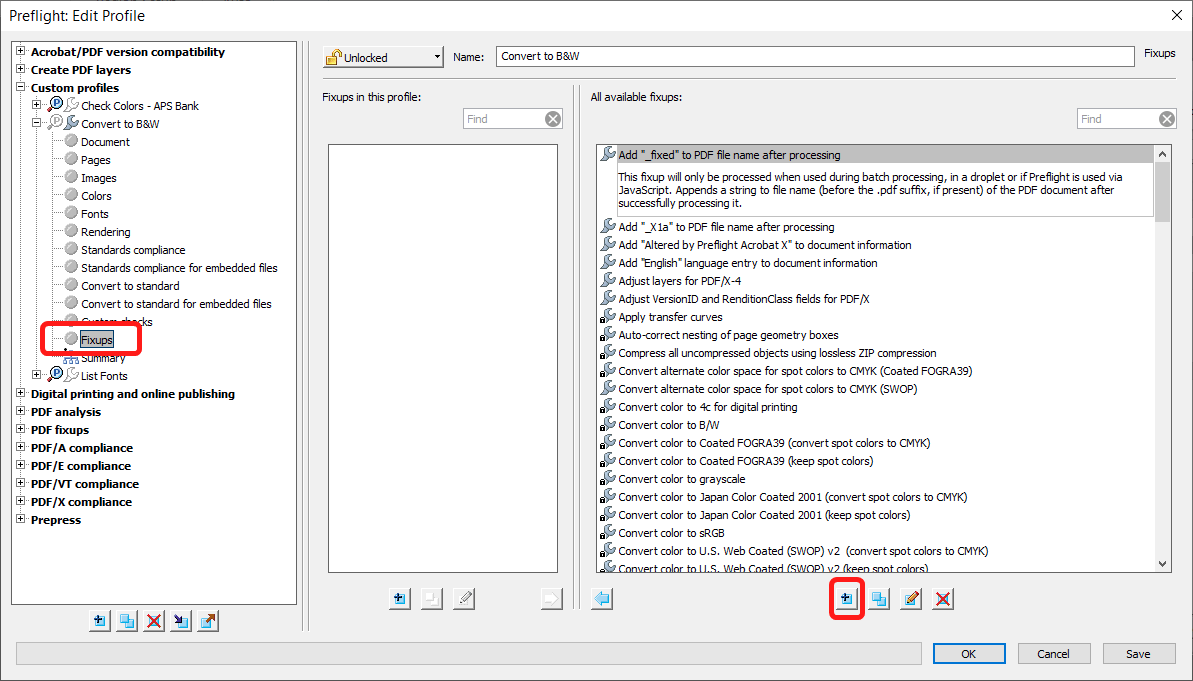The height and width of the screenshot is (681, 1193).
Task: Expand the PDF fixups category
Action: [21, 429]
